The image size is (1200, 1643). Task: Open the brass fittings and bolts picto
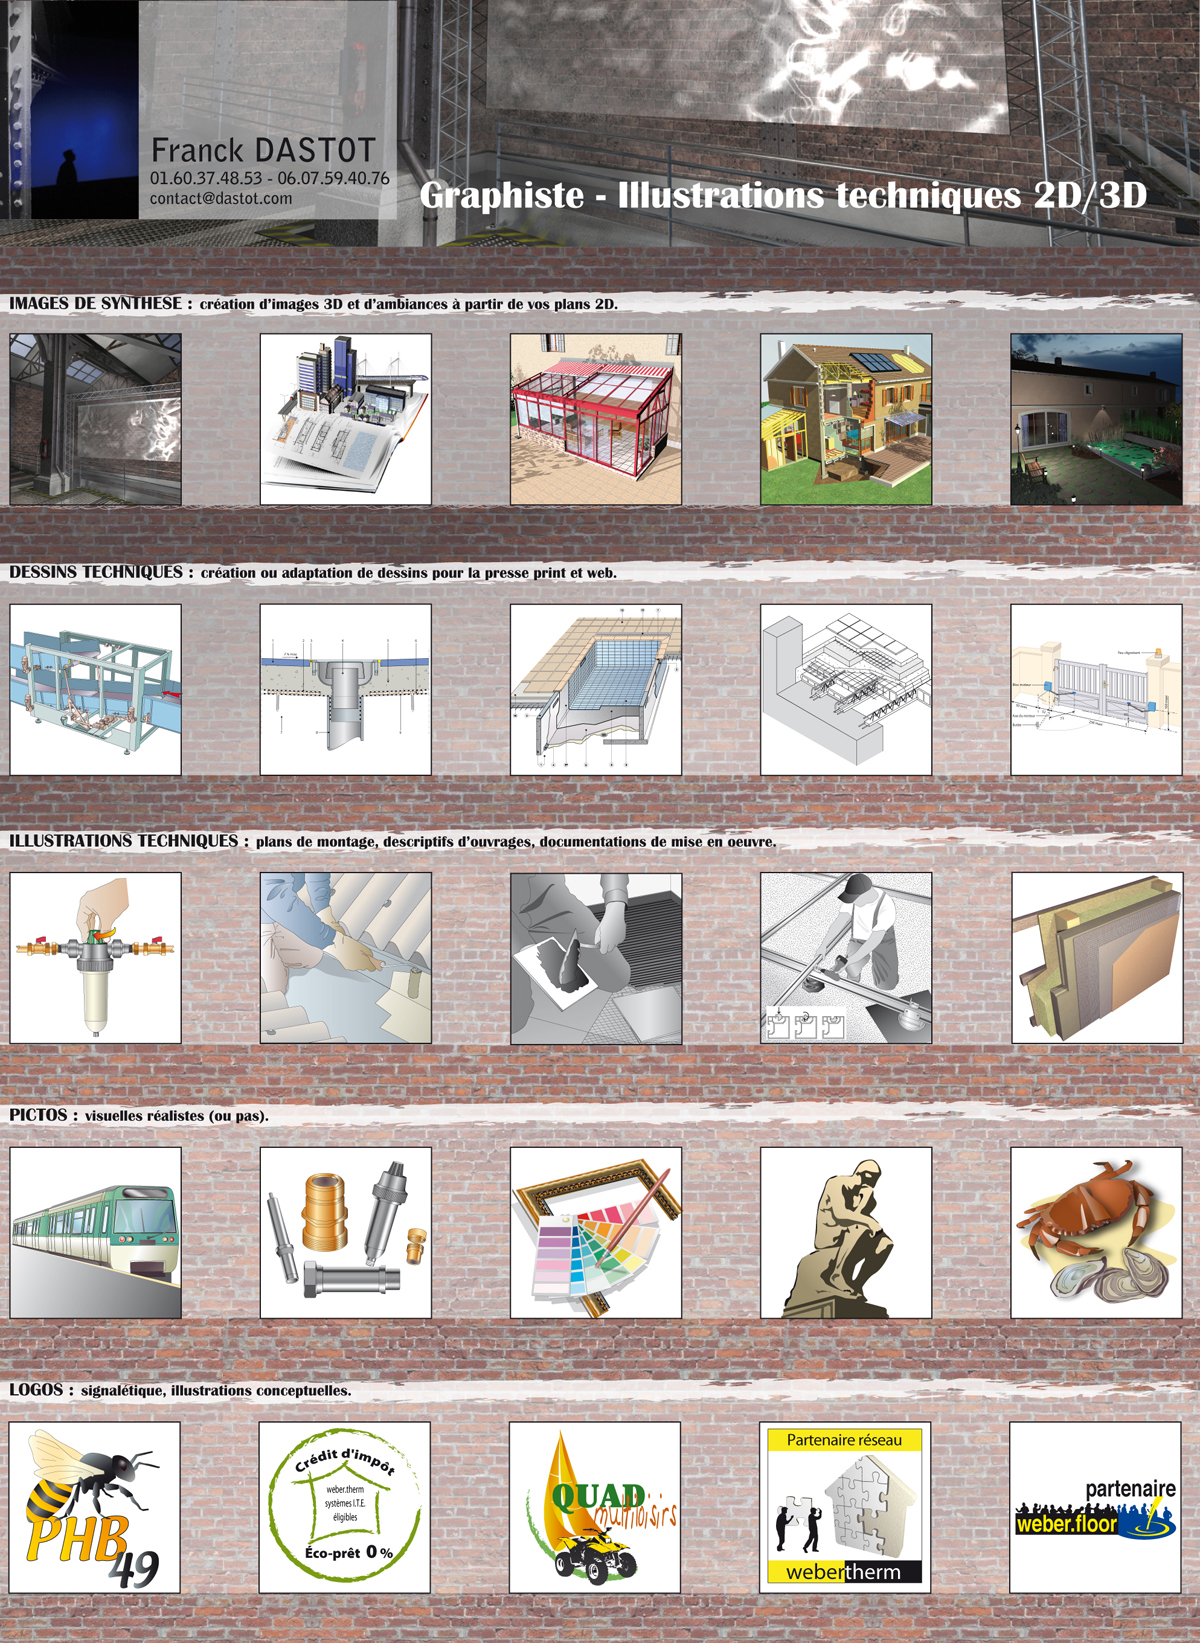(346, 1232)
